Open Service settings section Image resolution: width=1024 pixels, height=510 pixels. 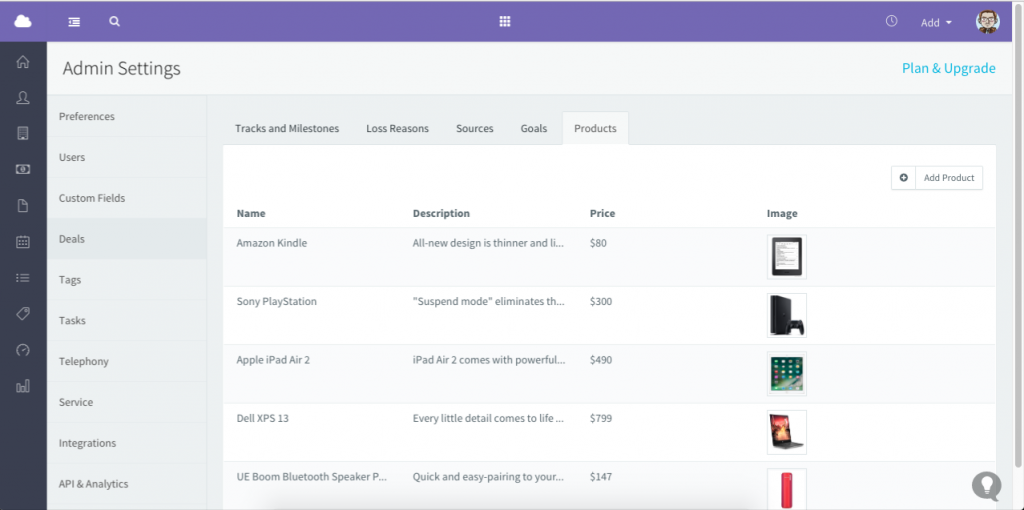point(127,402)
